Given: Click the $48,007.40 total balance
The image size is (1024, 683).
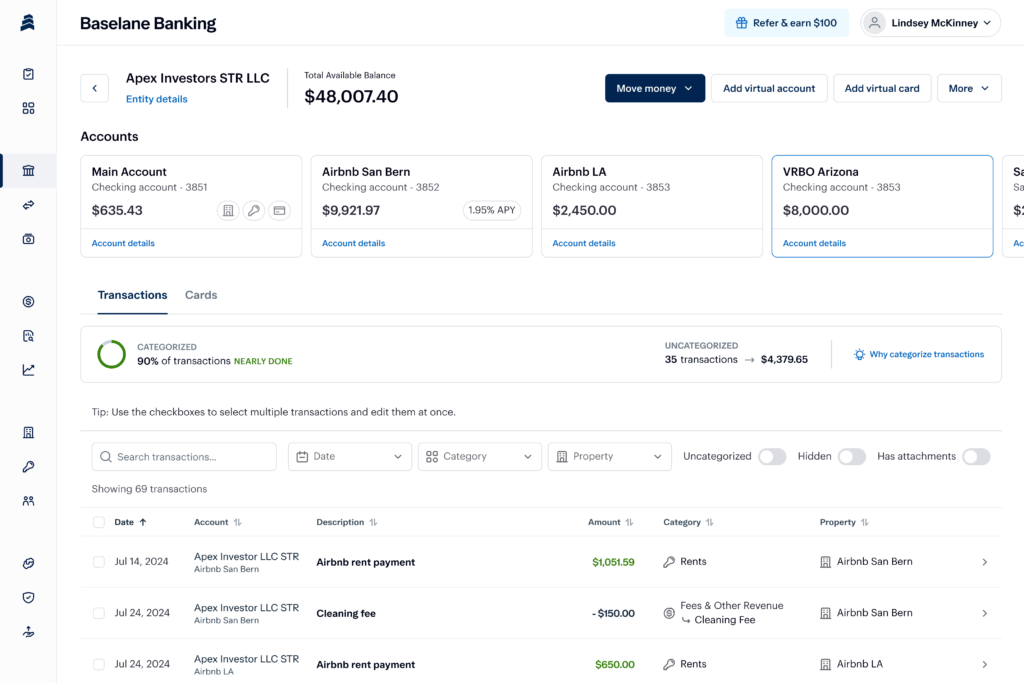Looking at the screenshot, I should pos(351,97).
